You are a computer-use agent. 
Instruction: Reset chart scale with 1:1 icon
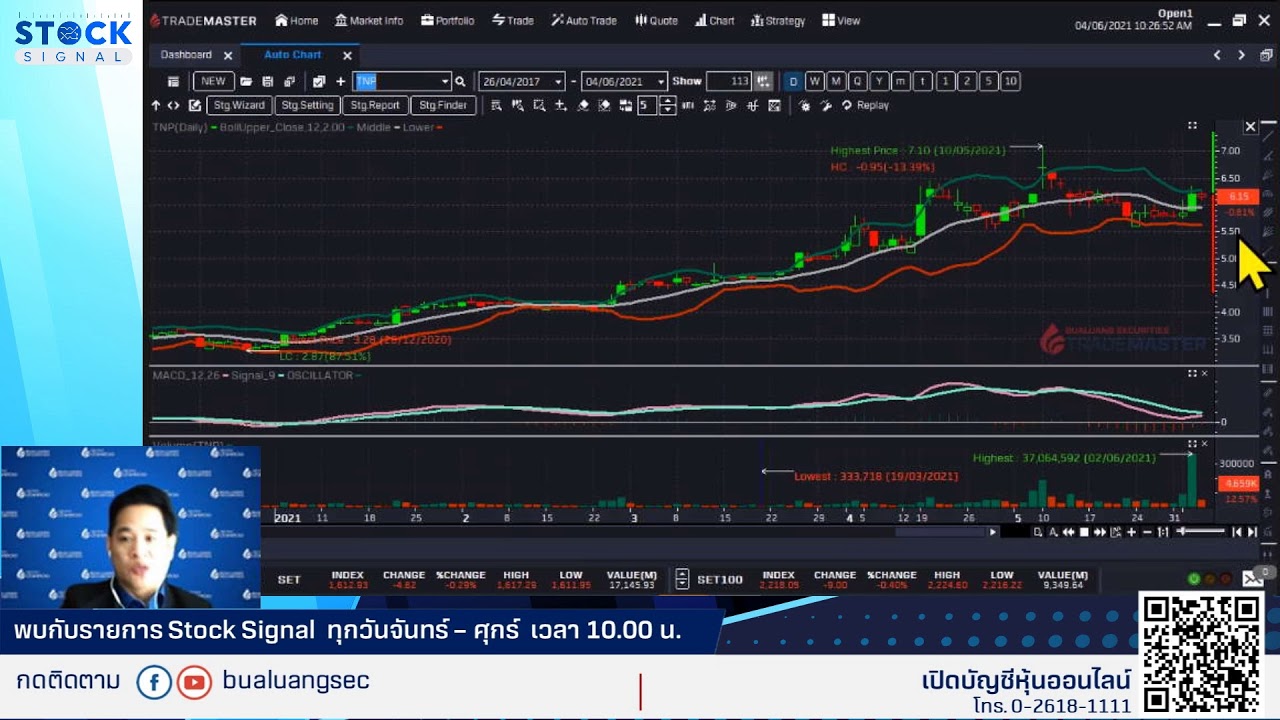[1163, 532]
